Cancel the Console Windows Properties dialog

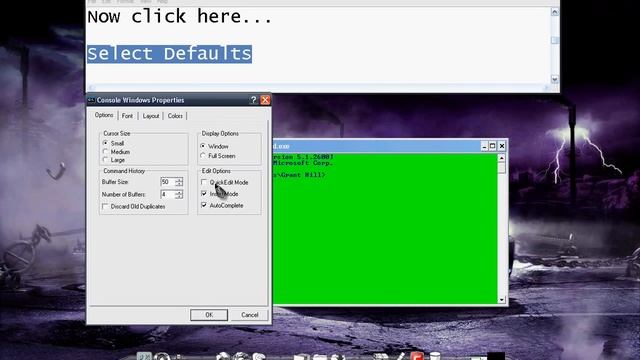249,315
